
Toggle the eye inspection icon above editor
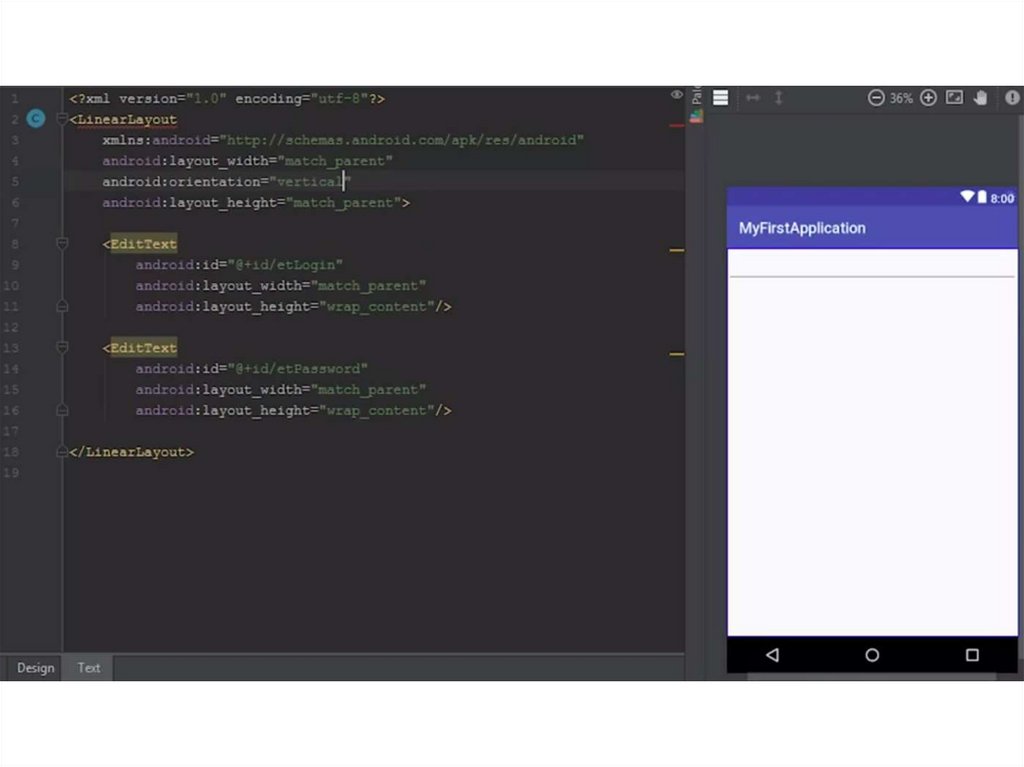click(x=677, y=95)
